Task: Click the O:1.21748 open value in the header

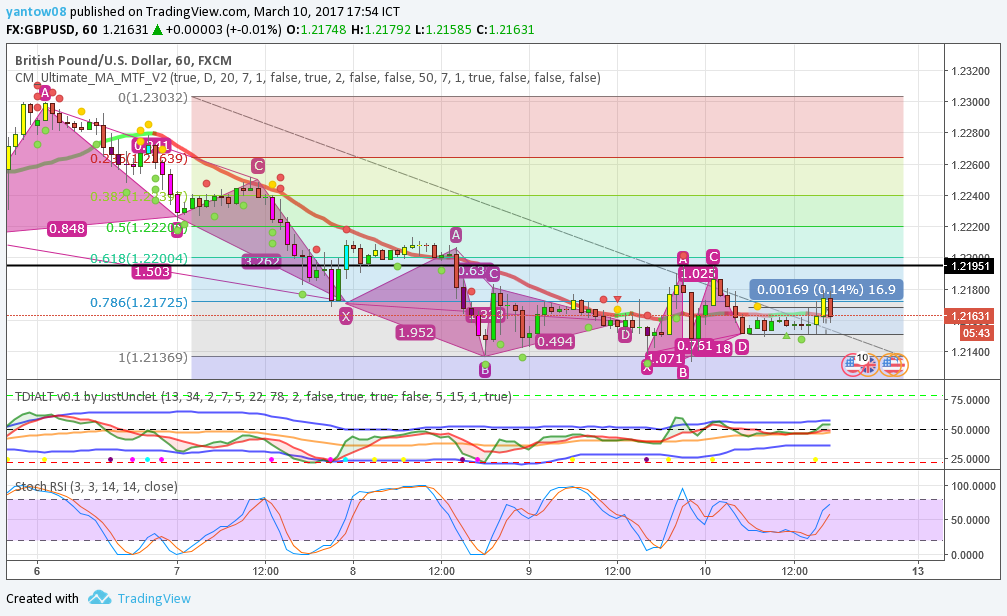Action: tap(316, 30)
